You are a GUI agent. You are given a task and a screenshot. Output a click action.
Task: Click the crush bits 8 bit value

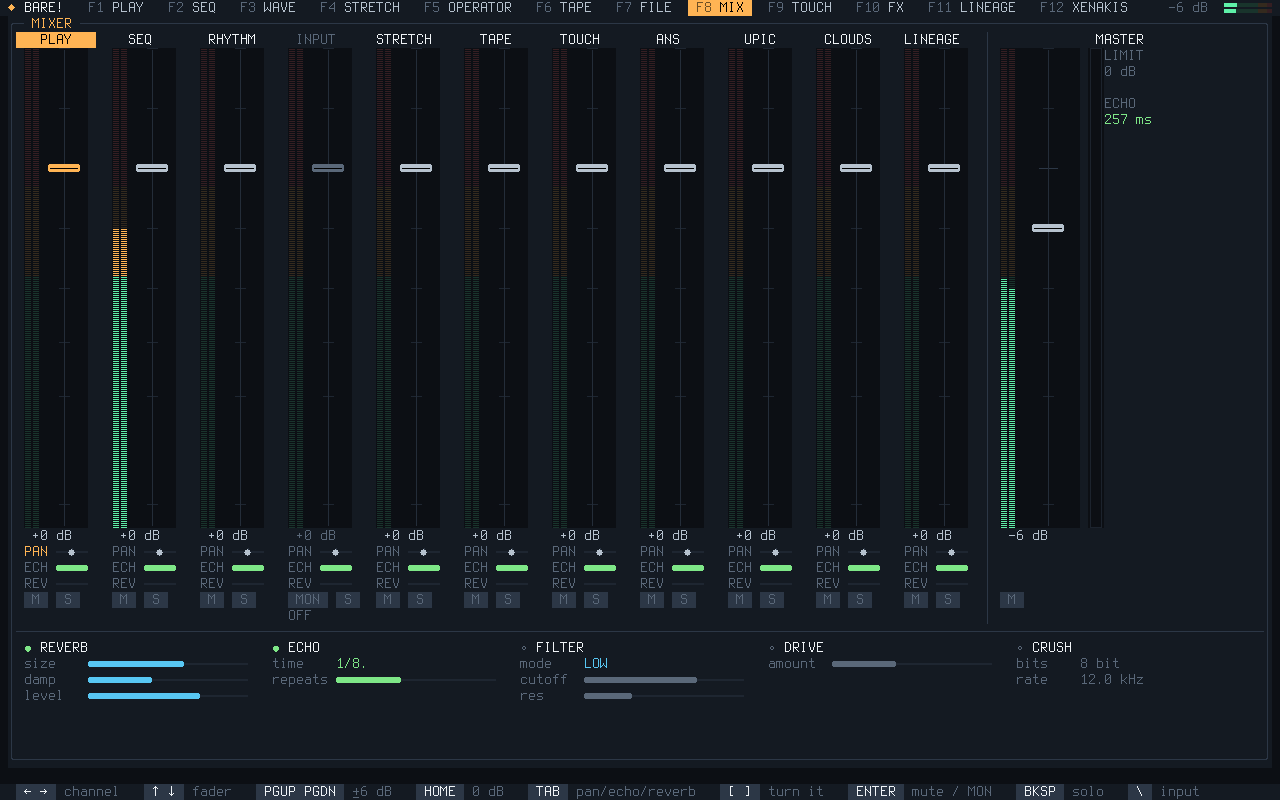(1100, 664)
